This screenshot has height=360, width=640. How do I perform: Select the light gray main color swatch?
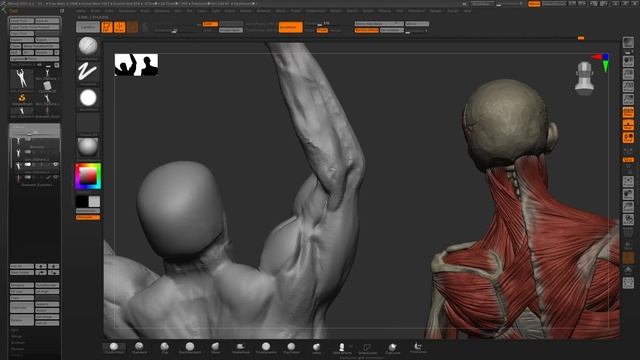click(94, 201)
